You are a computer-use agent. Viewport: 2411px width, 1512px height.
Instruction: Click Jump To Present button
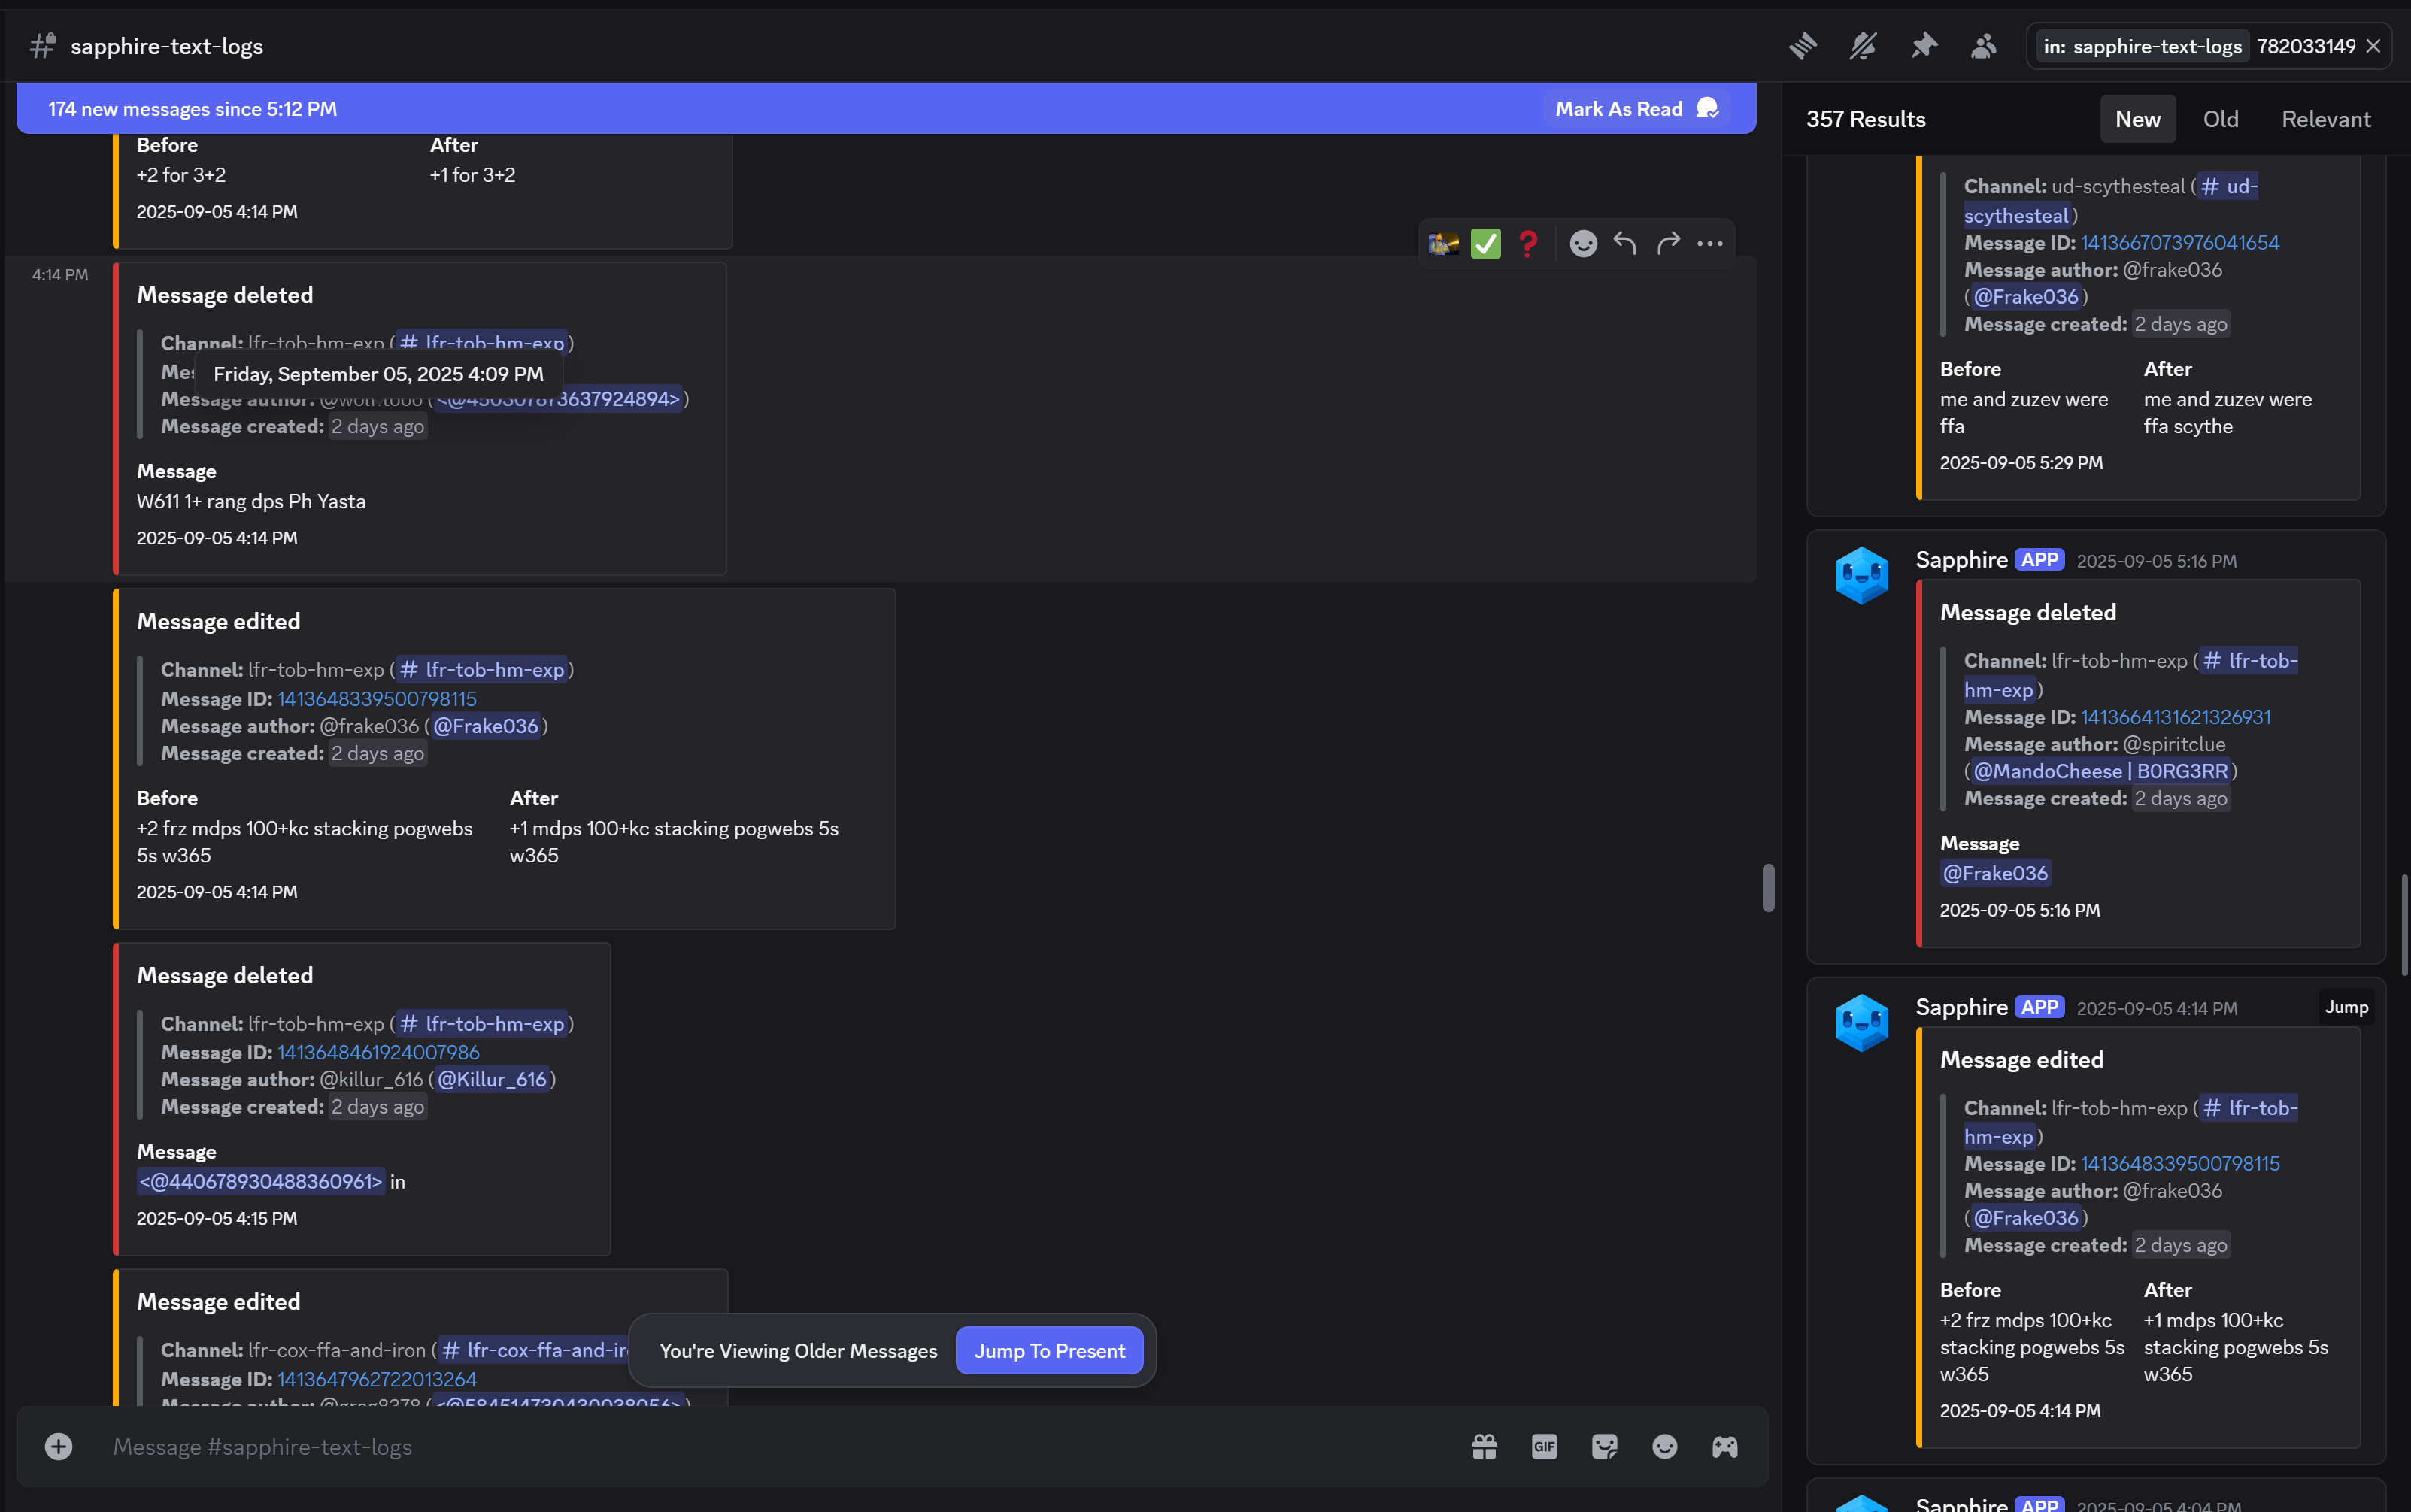pos(1049,1350)
